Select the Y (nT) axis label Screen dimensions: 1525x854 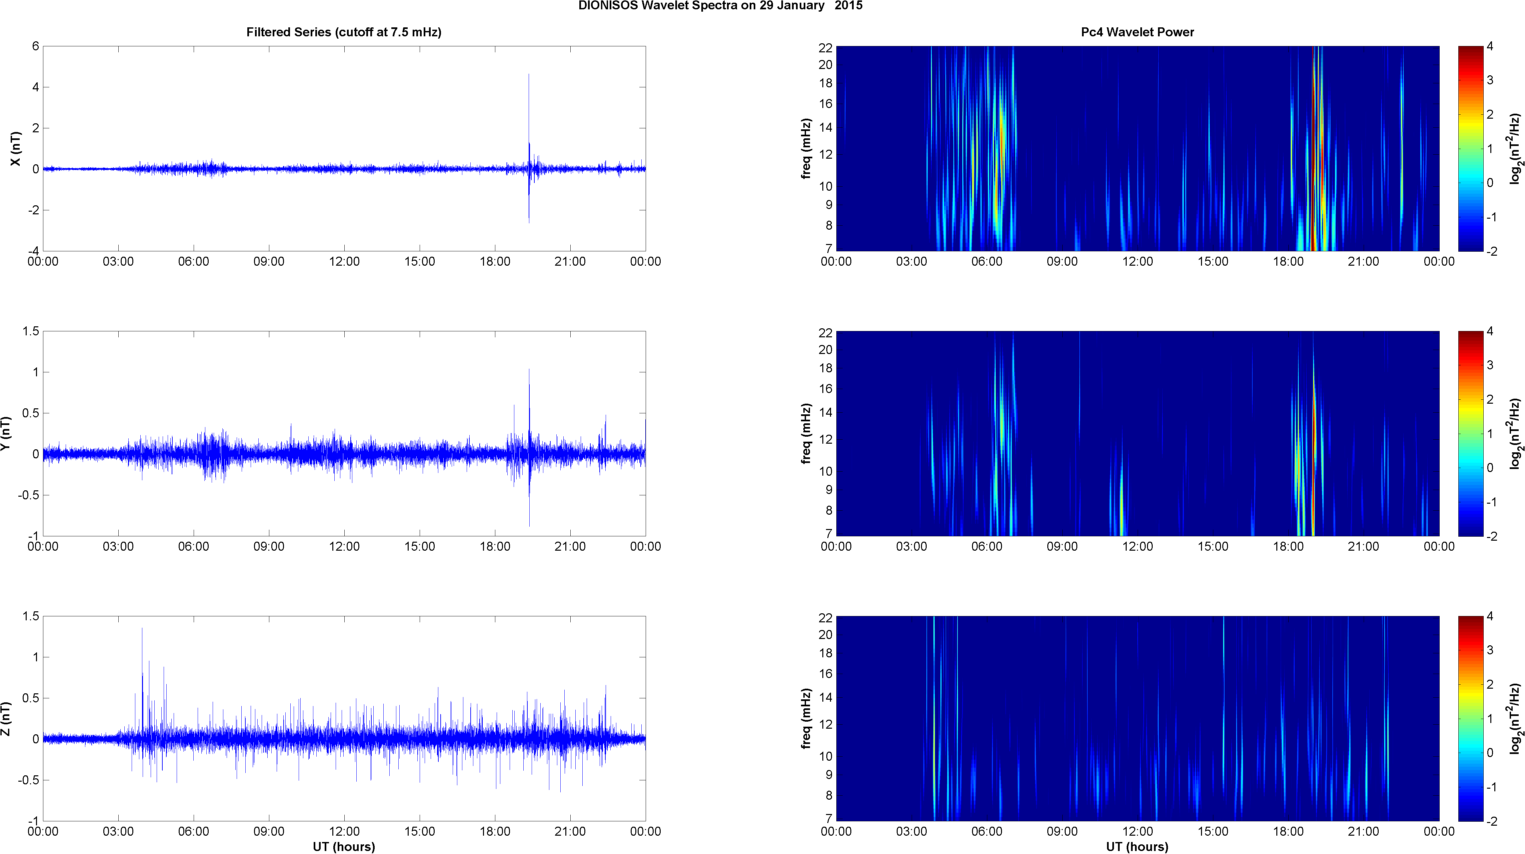click(6, 434)
